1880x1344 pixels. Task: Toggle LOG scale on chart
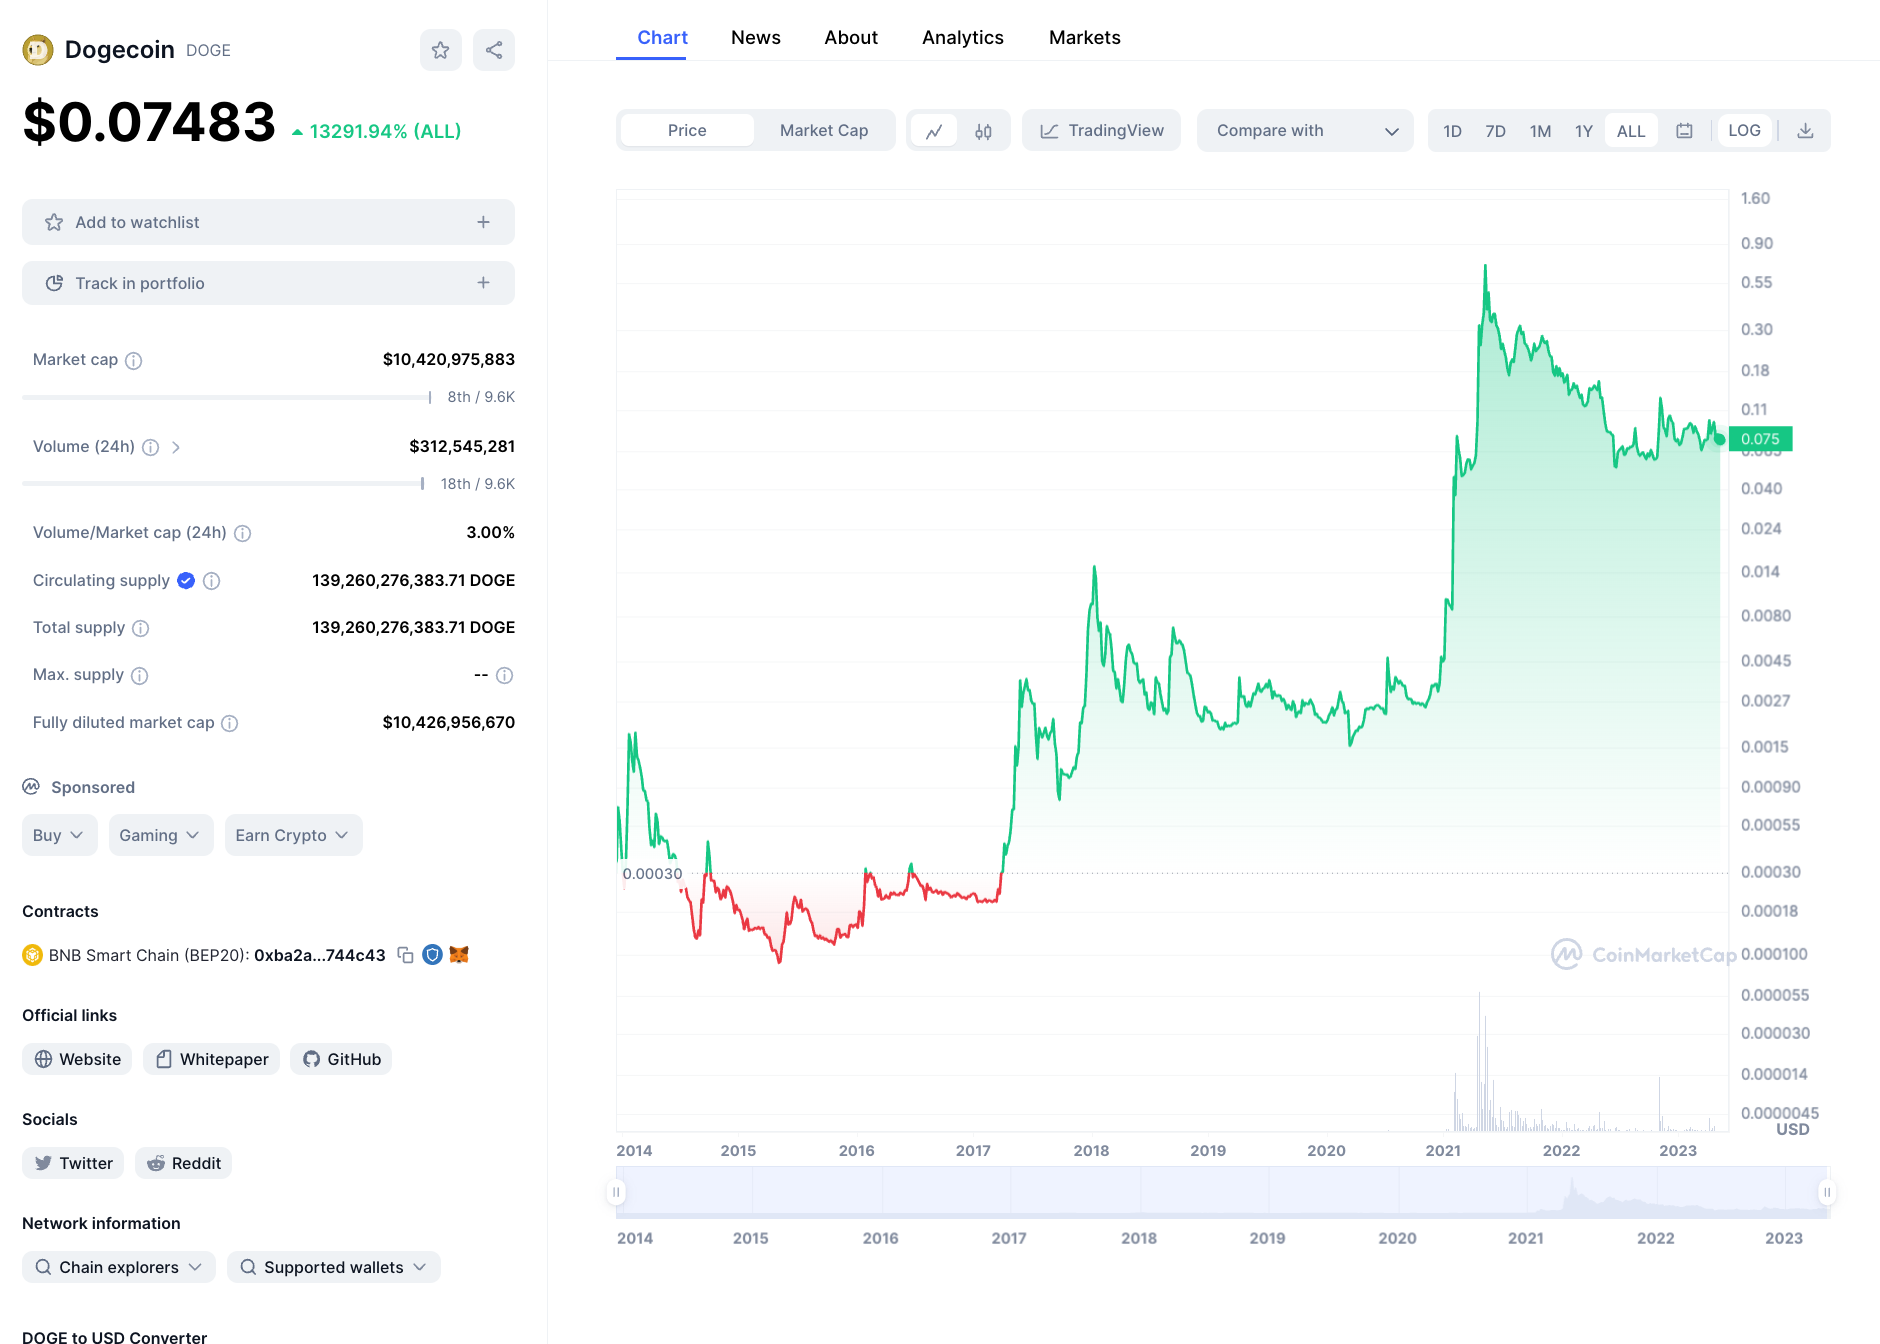(1744, 130)
